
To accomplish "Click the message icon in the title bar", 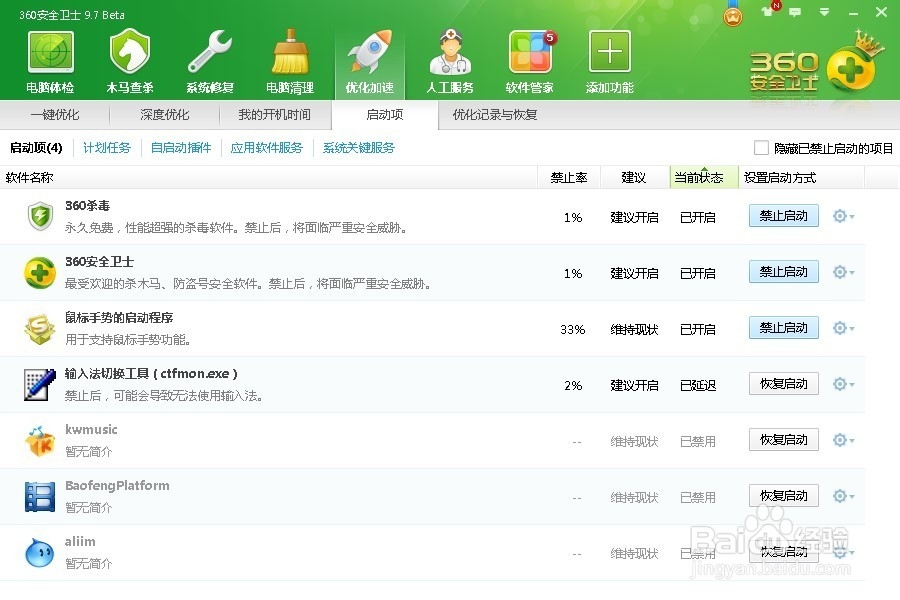I will click(794, 11).
